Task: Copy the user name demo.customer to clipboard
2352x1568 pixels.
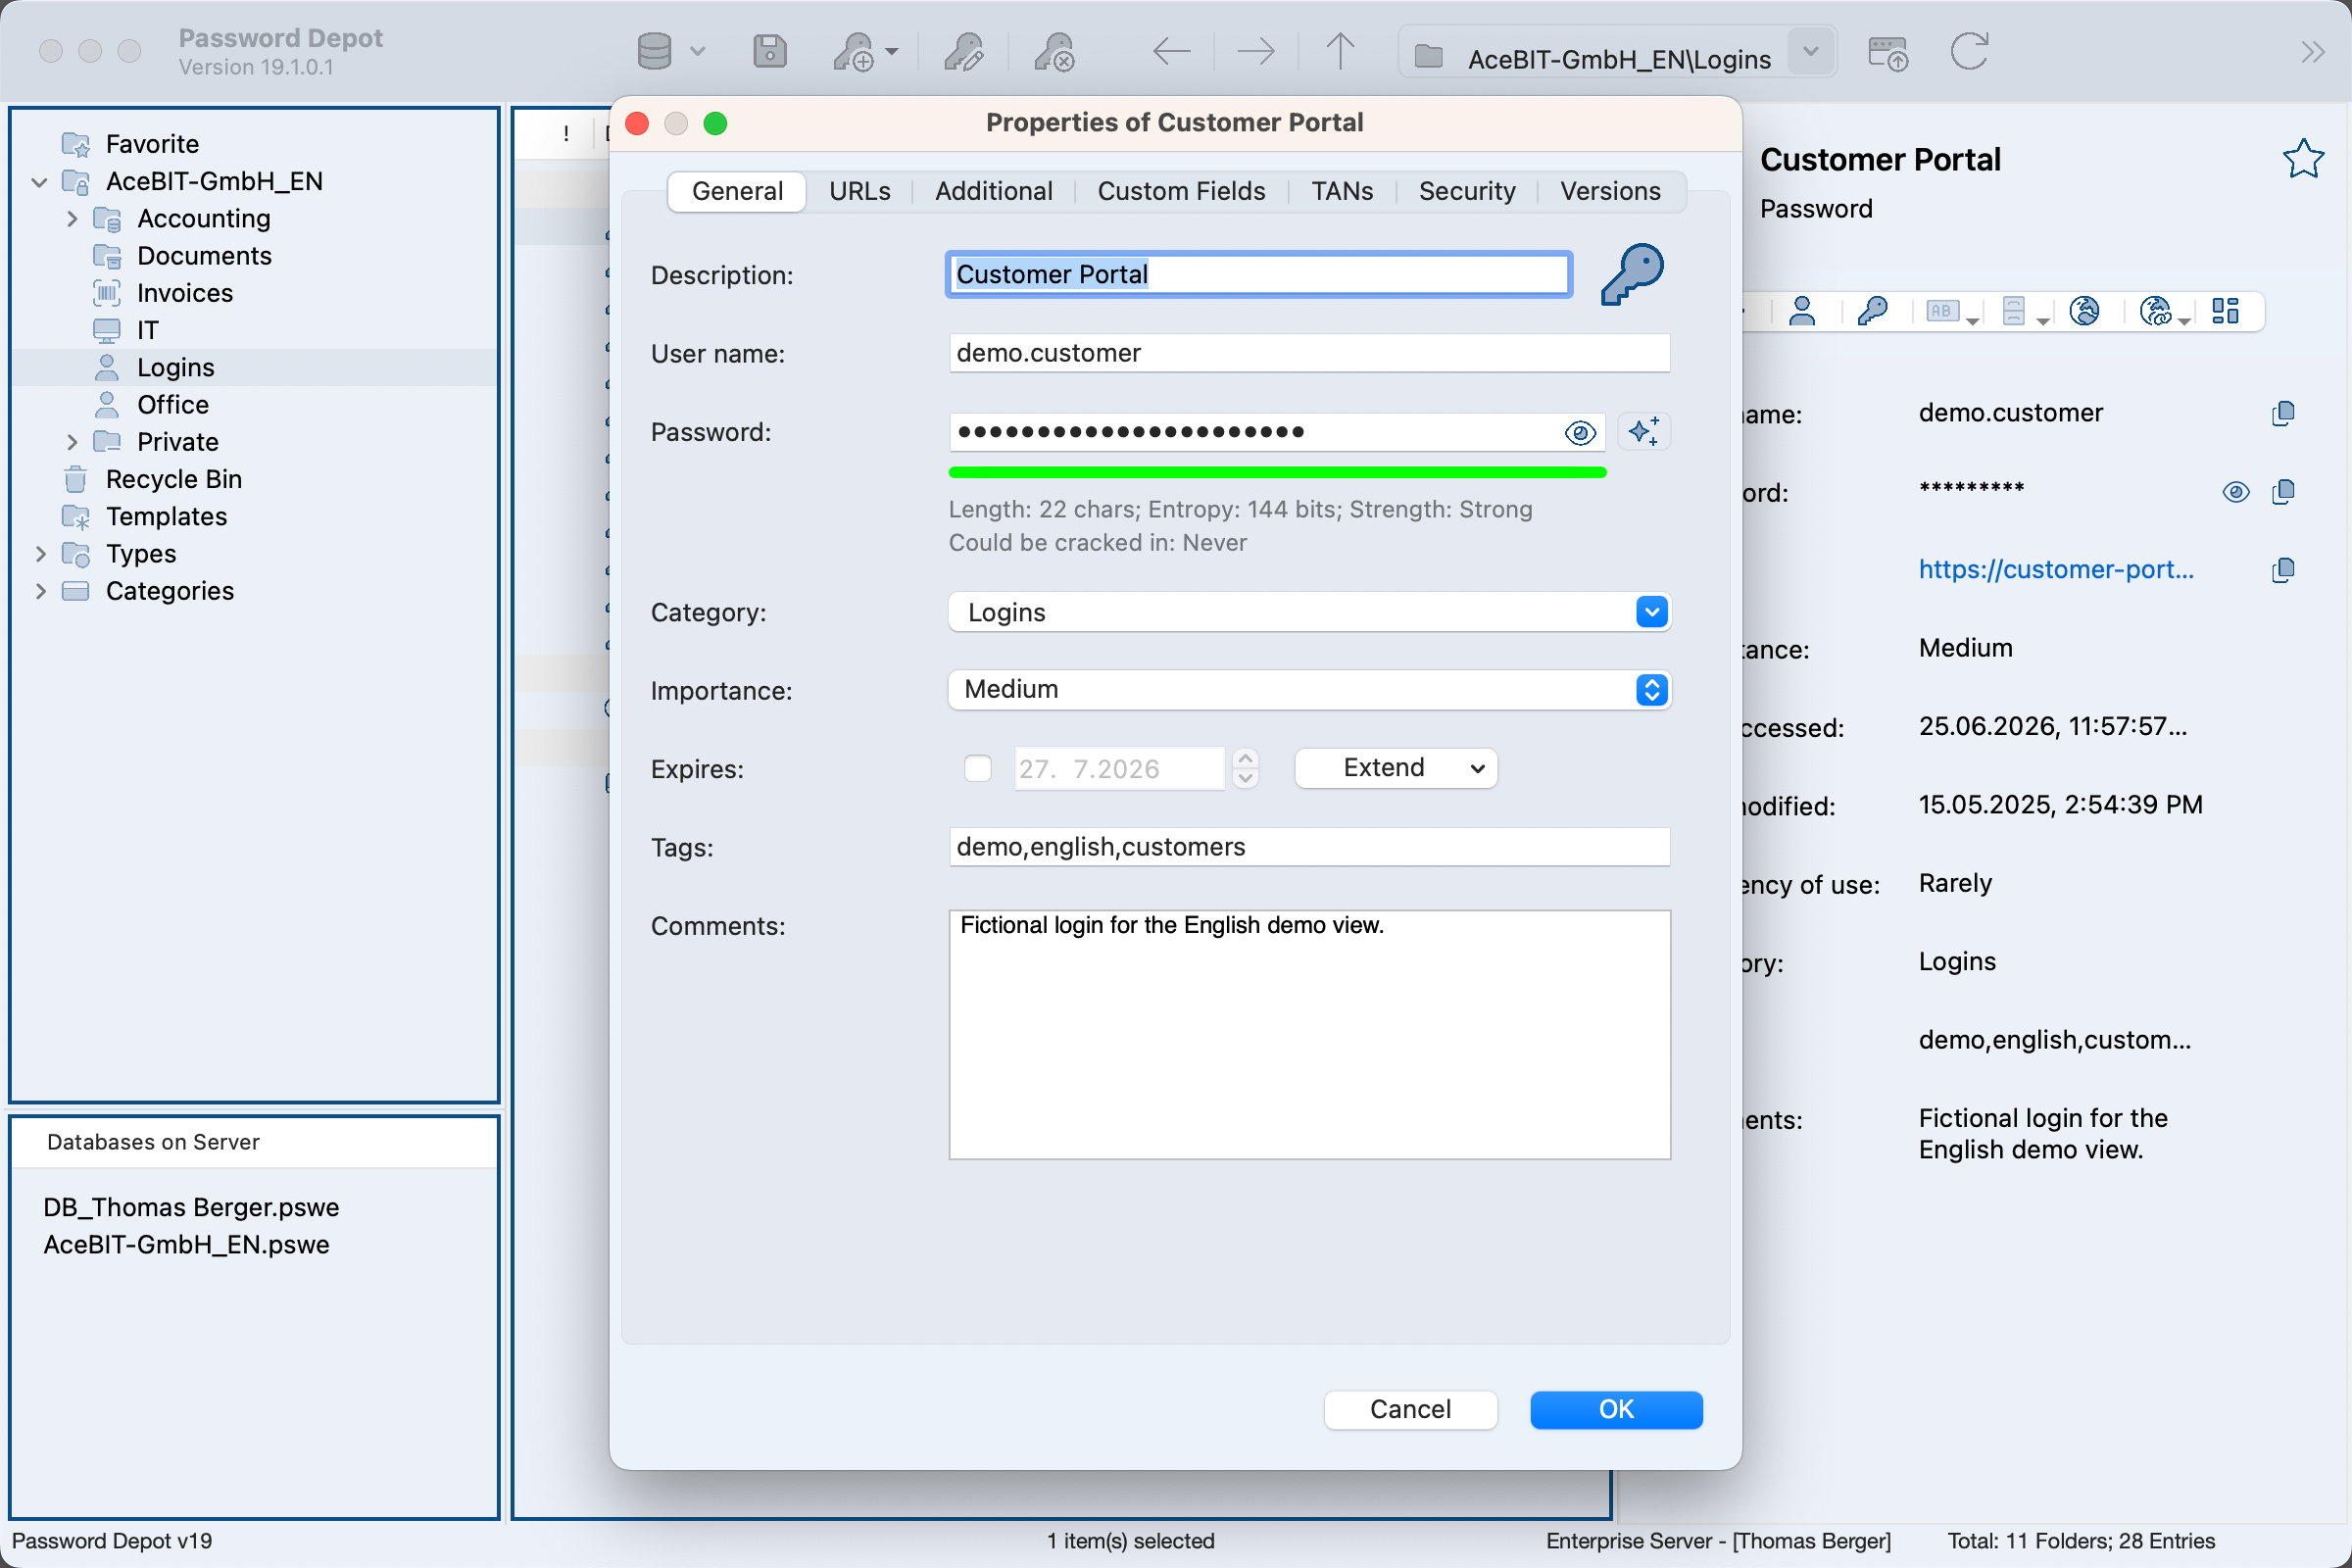Action: point(2283,413)
